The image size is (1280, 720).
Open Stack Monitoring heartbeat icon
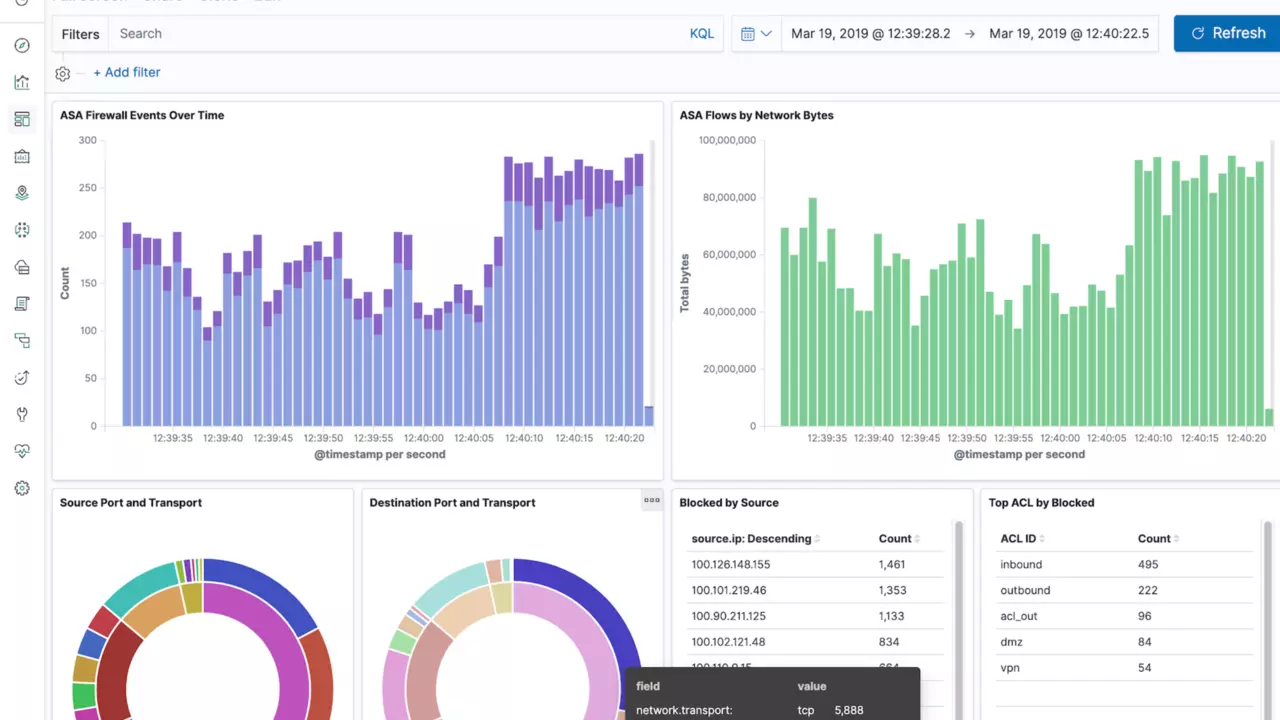click(22, 451)
